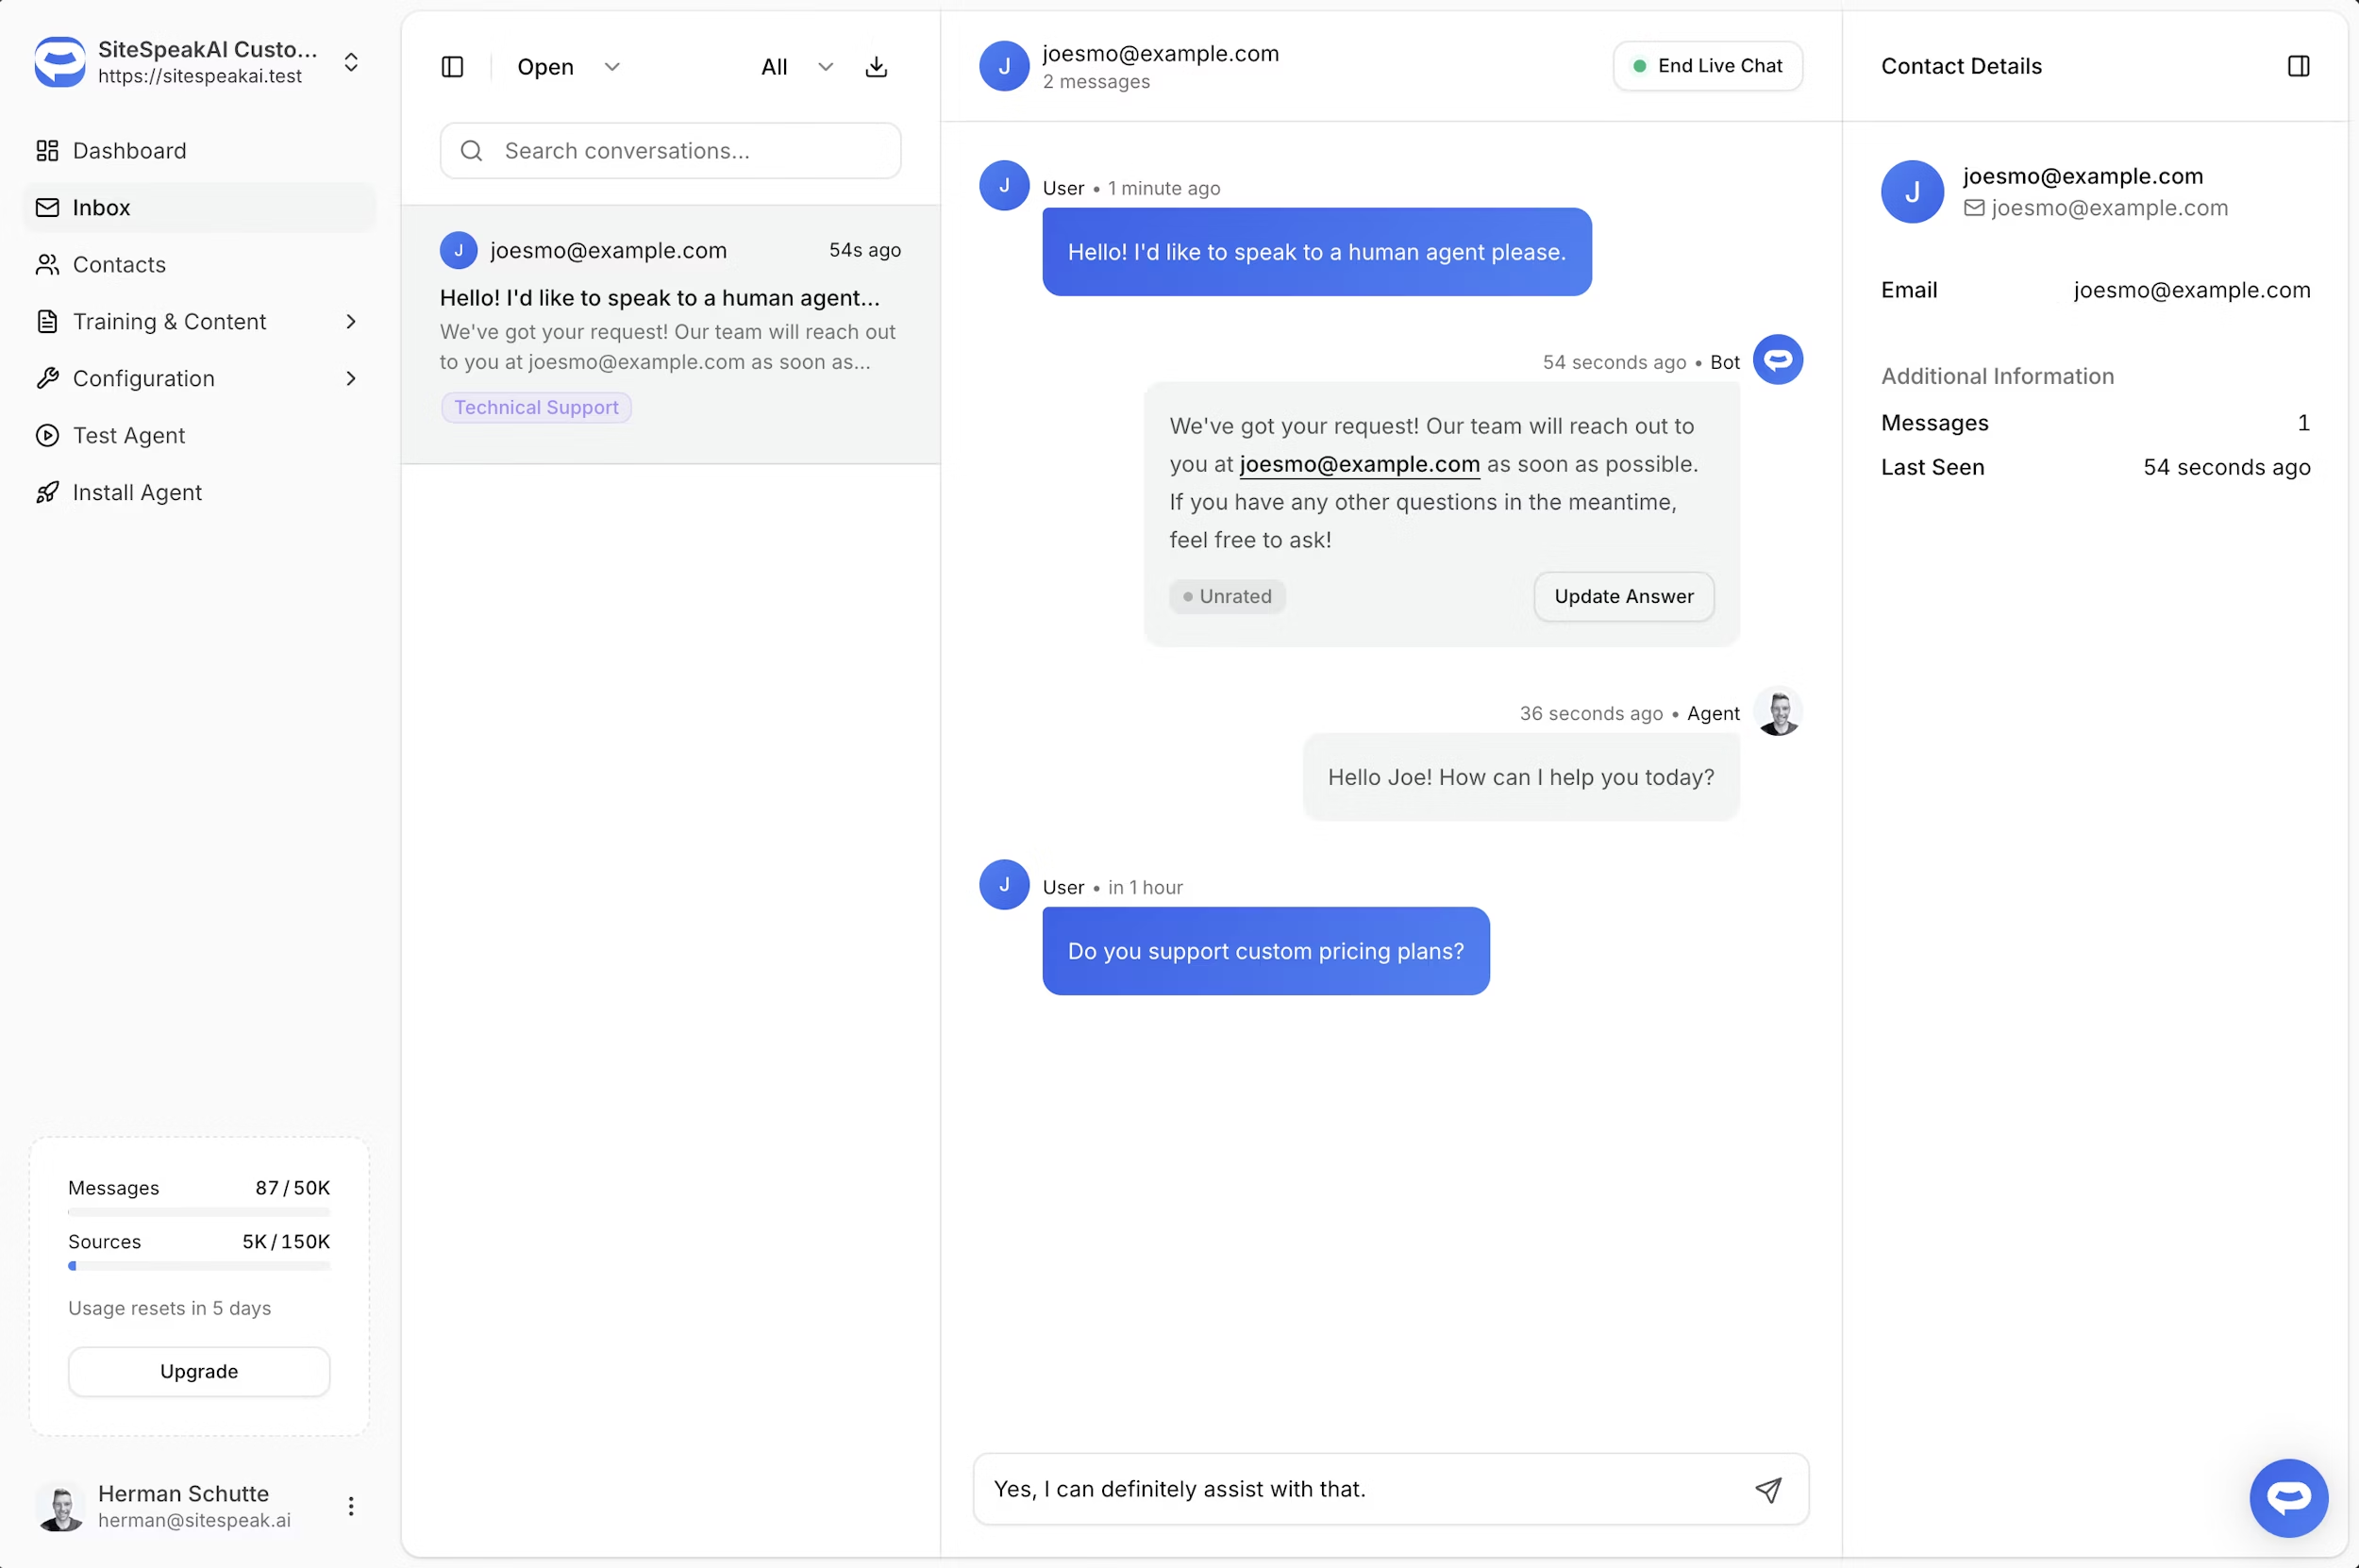Toggle the conversation list panel
The image size is (2359, 1568).
tap(453, 66)
